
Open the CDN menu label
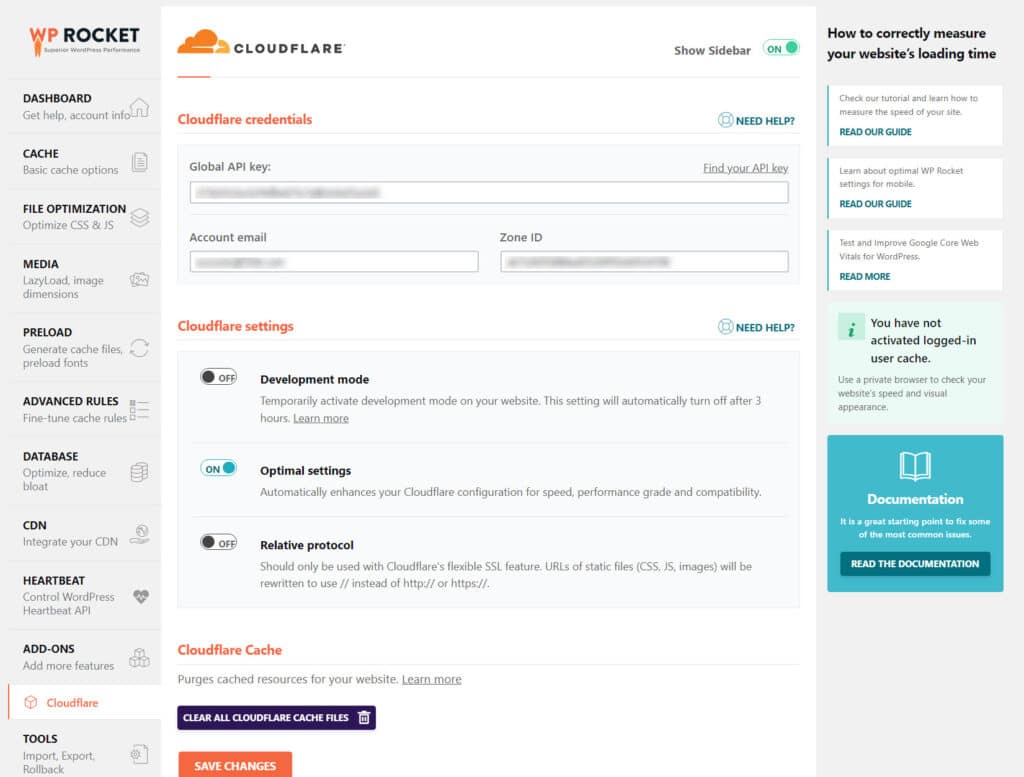(x=35, y=526)
